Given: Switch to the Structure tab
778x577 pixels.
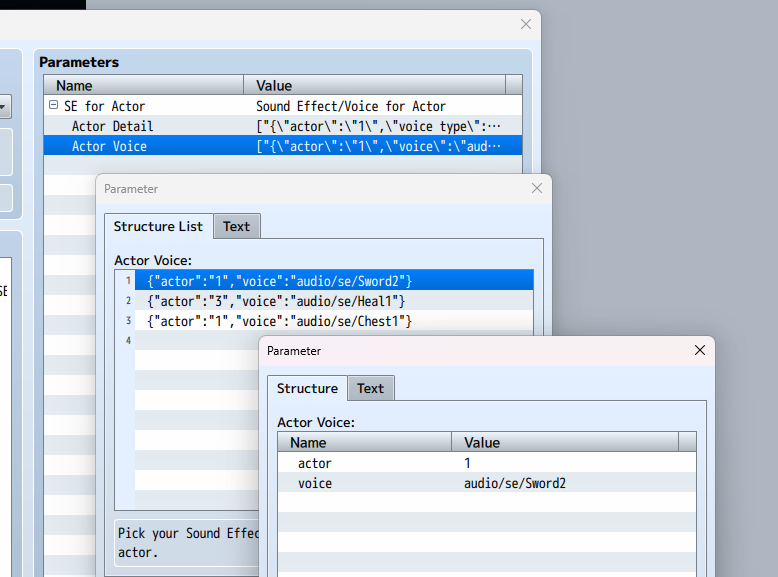Looking at the screenshot, I should (x=307, y=388).
